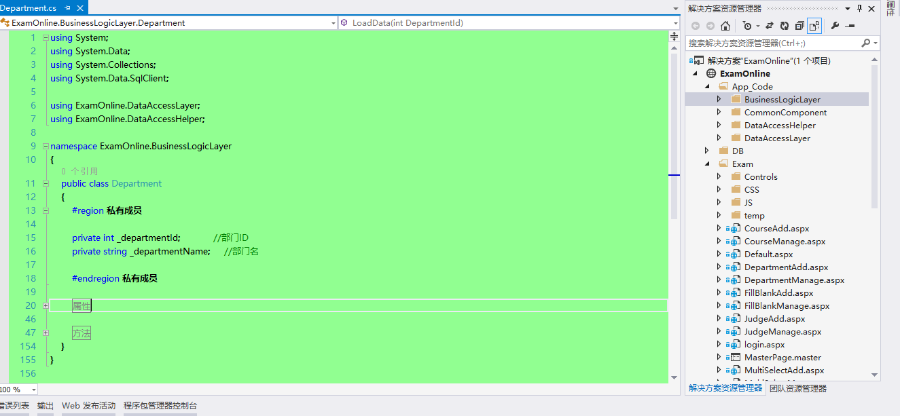Screen dimensions: 900x416
Task: Click the login.aspx file icon
Action: click(x=734, y=345)
